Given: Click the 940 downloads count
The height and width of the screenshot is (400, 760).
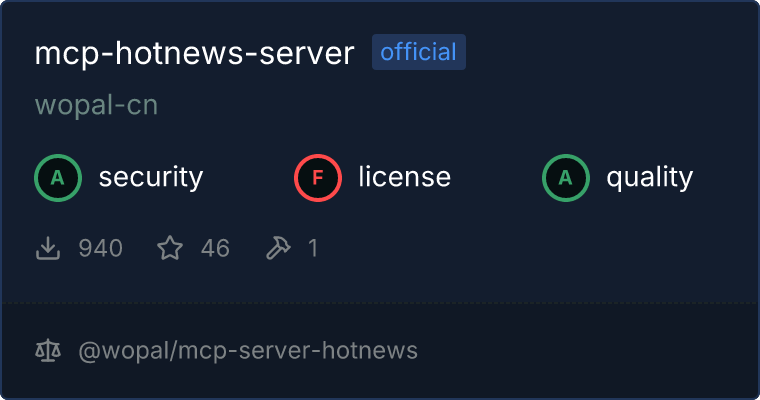Looking at the screenshot, I should [x=100, y=248].
